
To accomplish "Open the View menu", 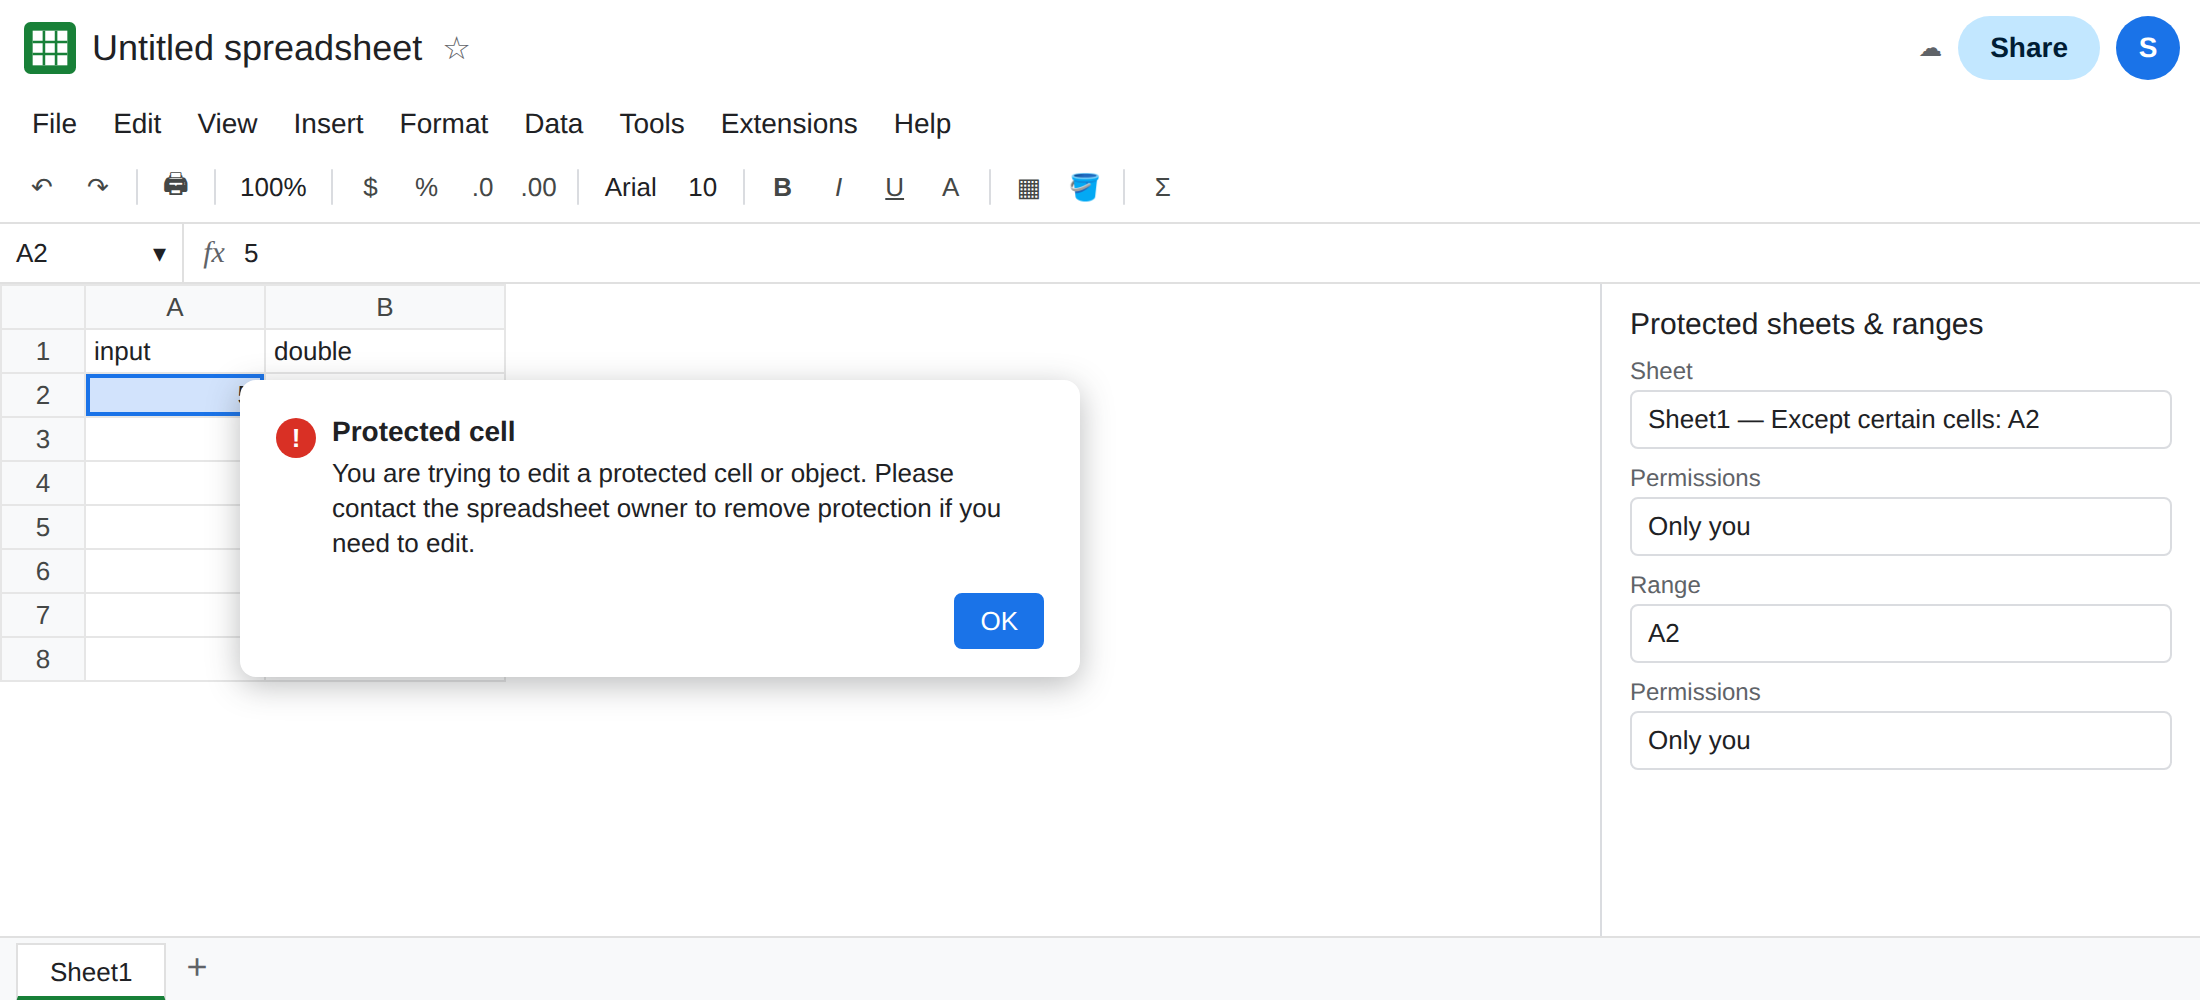I will 227,123.
